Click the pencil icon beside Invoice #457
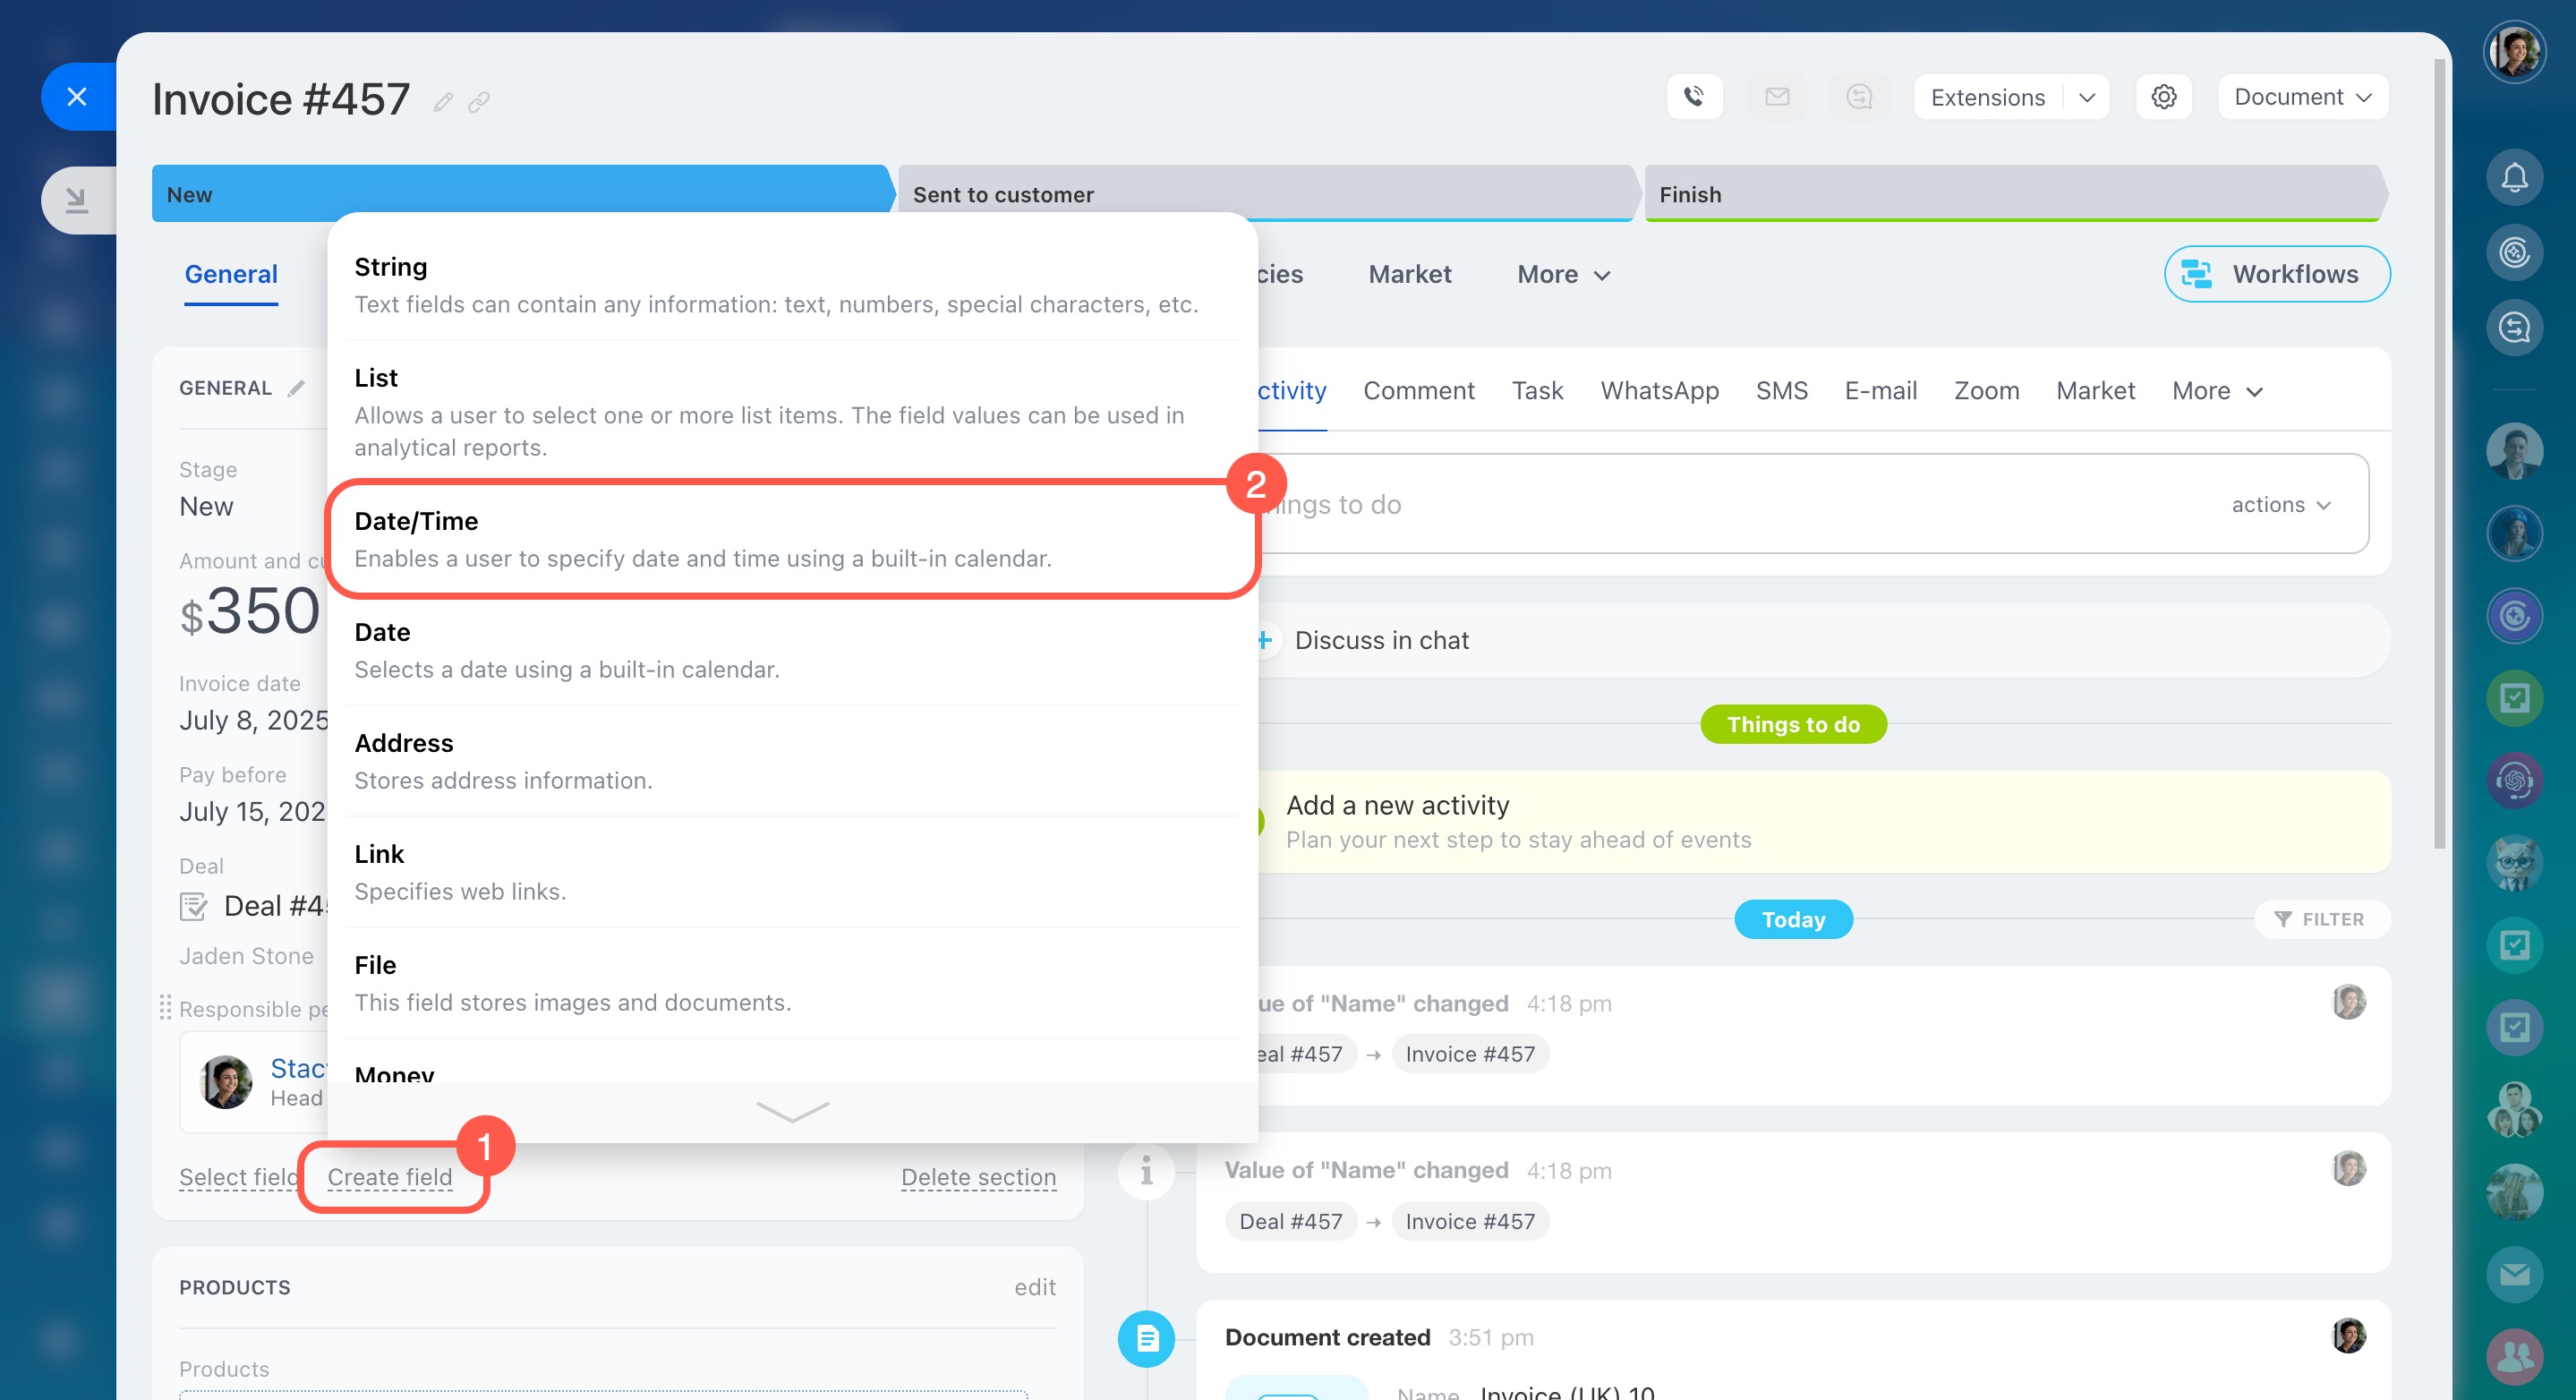The height and width of the screenshot is (1400, 2576). pos(443,102)
